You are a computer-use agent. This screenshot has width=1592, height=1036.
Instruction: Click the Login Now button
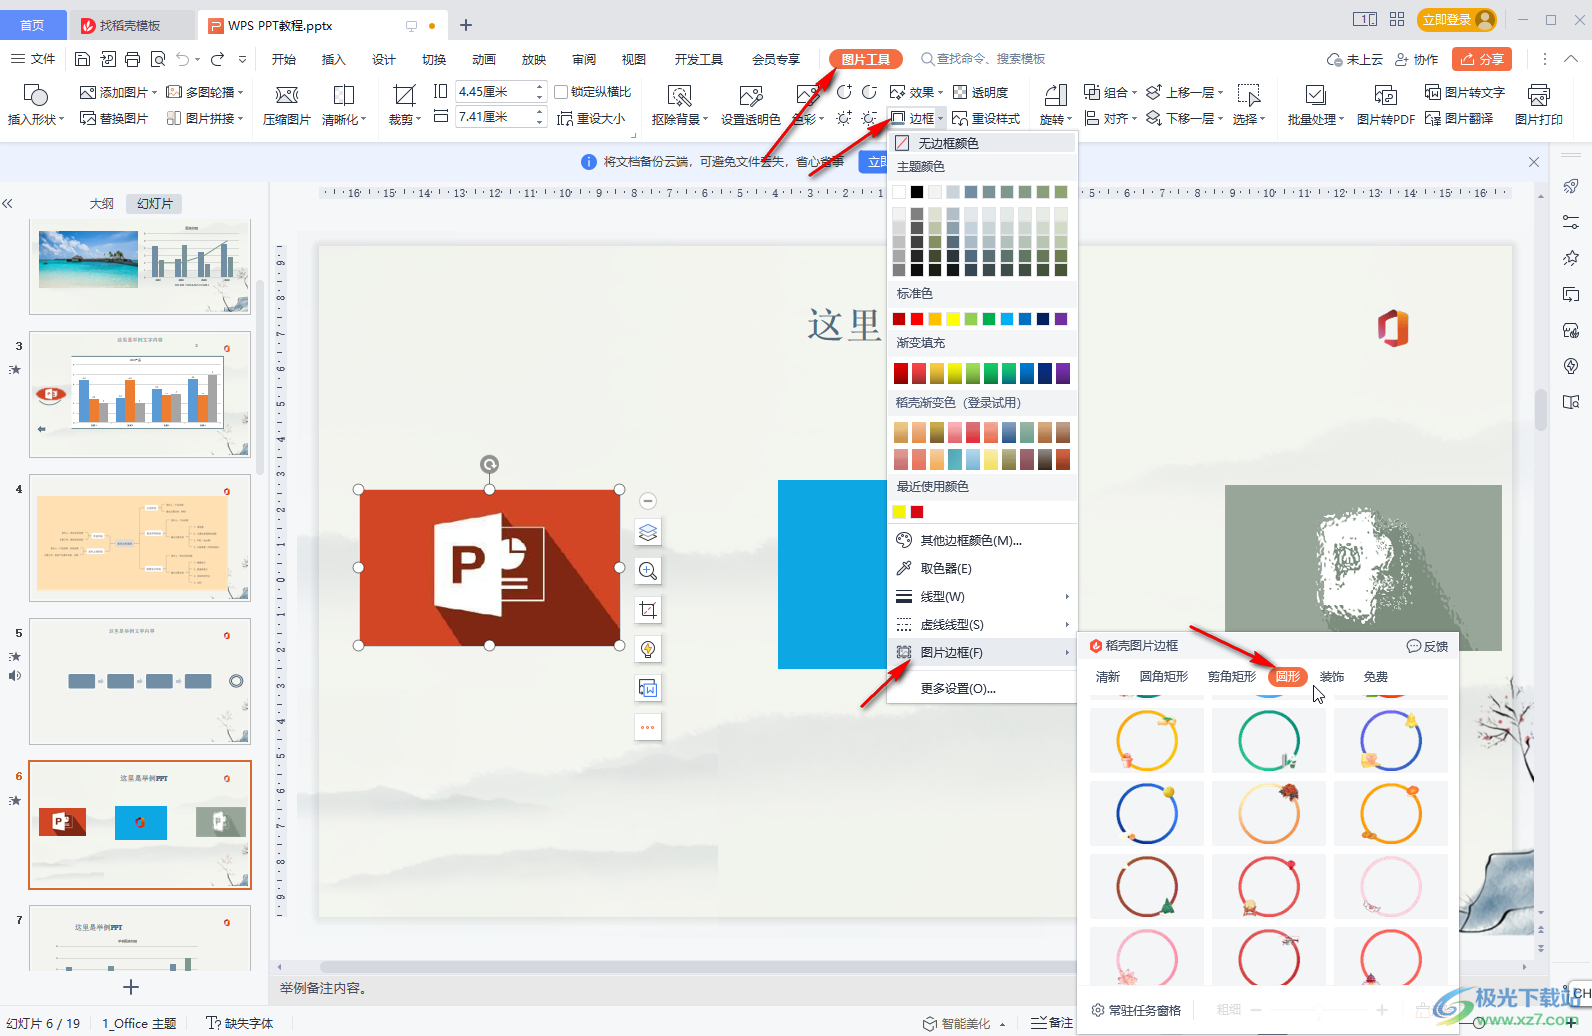(1457, 19)
